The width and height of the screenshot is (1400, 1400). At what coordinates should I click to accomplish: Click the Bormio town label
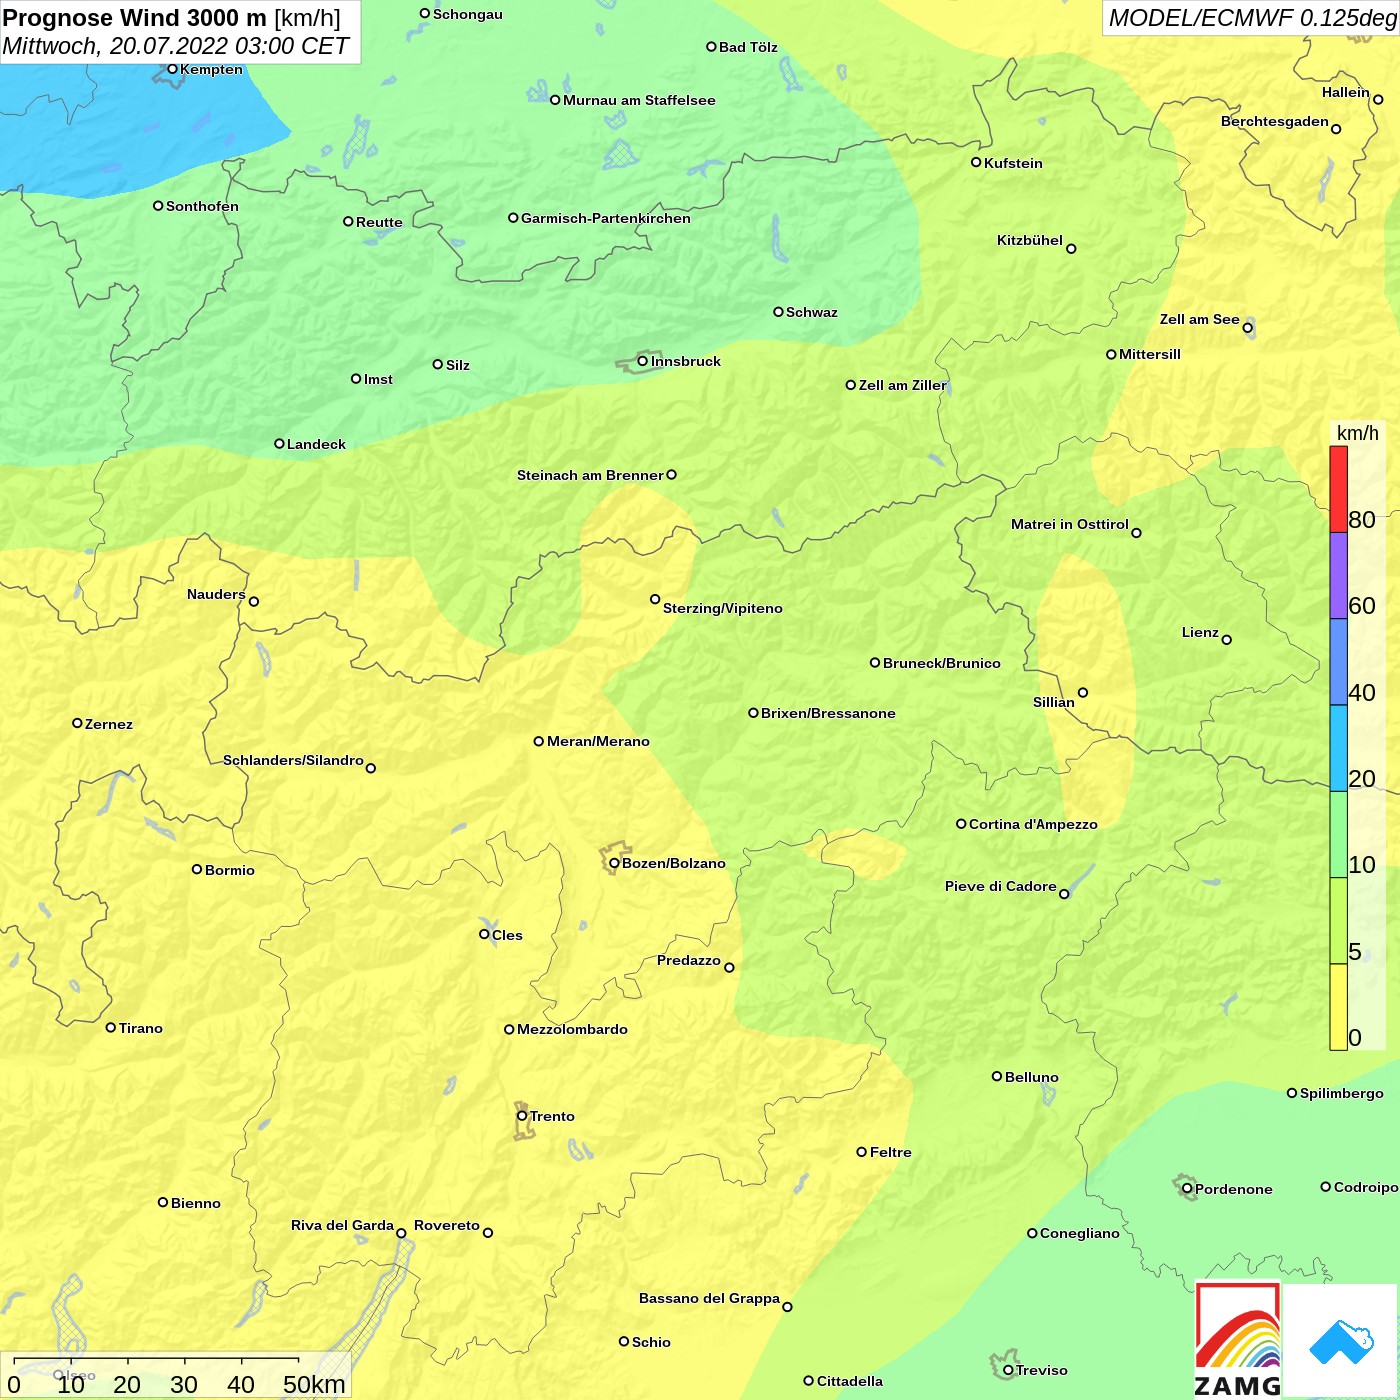coord(230,870)
